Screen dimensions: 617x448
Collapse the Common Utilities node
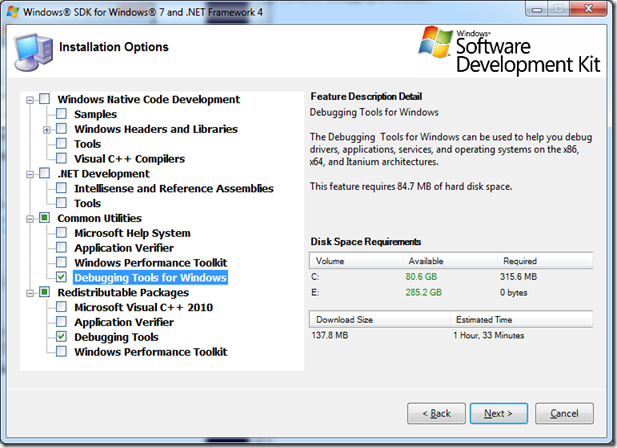[x=30, y=219]
